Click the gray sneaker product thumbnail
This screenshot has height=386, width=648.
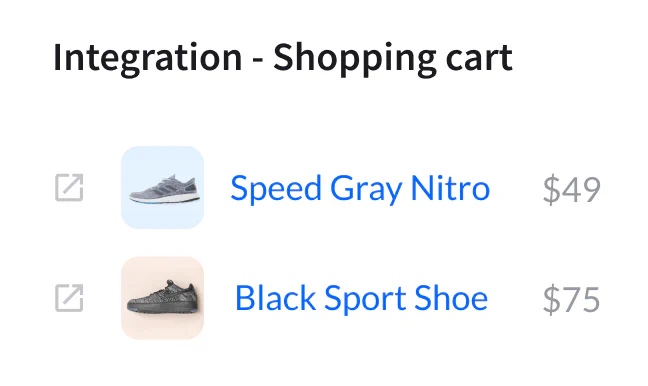tap(162, 187)
